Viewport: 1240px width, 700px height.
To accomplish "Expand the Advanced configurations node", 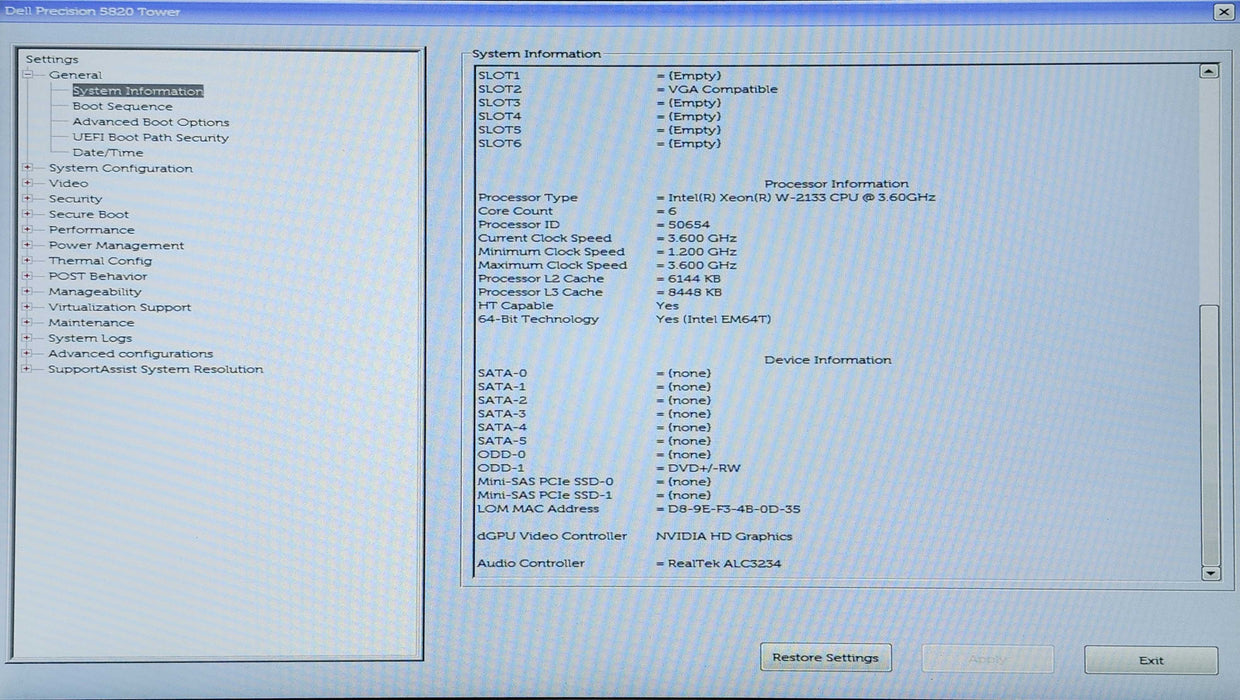I will click(x=28, y=354).
